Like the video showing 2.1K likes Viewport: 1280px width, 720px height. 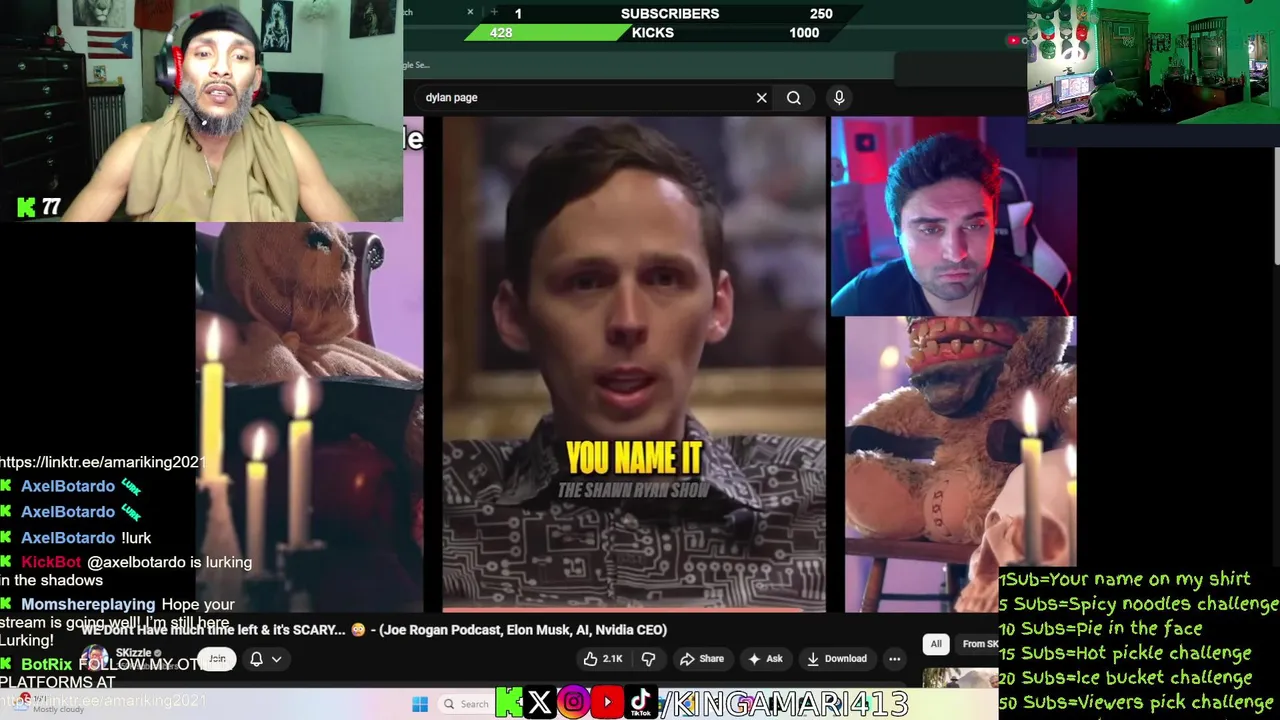pyautogui.click(x=603, y=659)
